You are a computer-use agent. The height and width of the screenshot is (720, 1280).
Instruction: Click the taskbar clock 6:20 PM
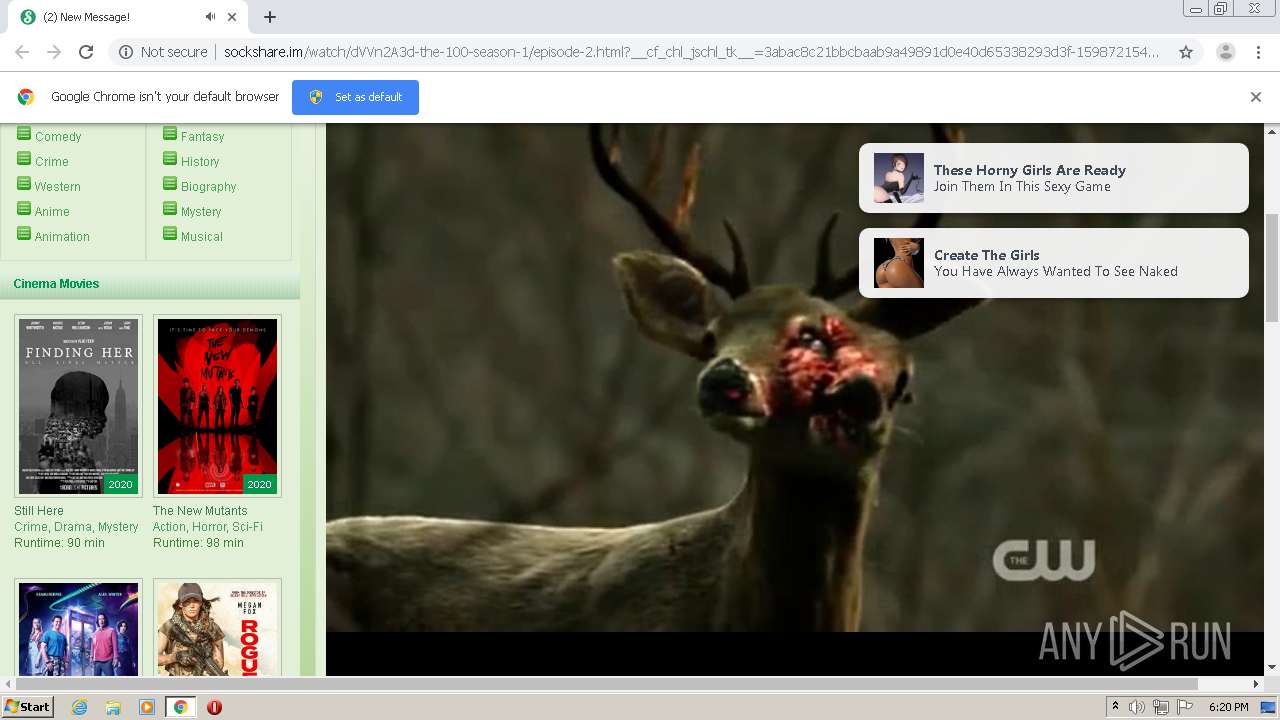[x=1228, y=707]
